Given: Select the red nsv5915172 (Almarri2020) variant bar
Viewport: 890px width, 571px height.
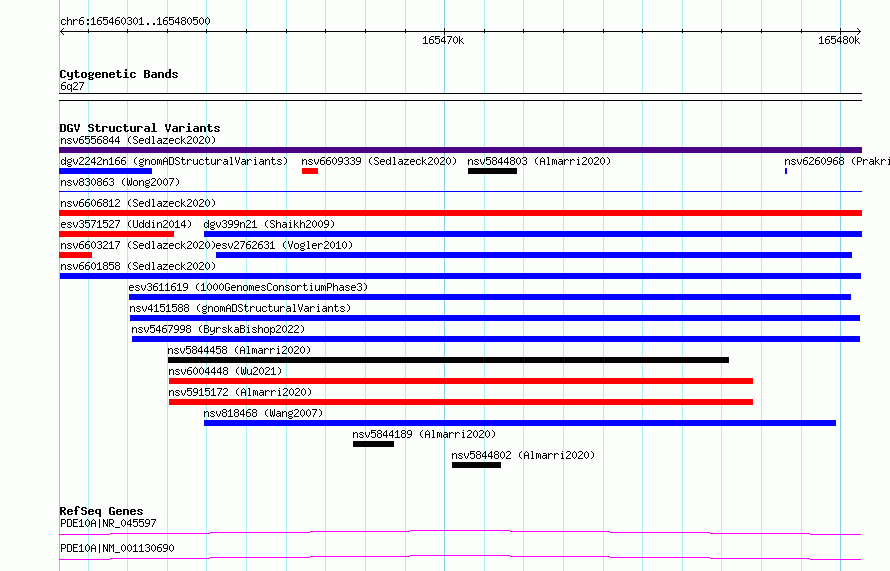Looking at the screenshot, I should tap(461, 402).
